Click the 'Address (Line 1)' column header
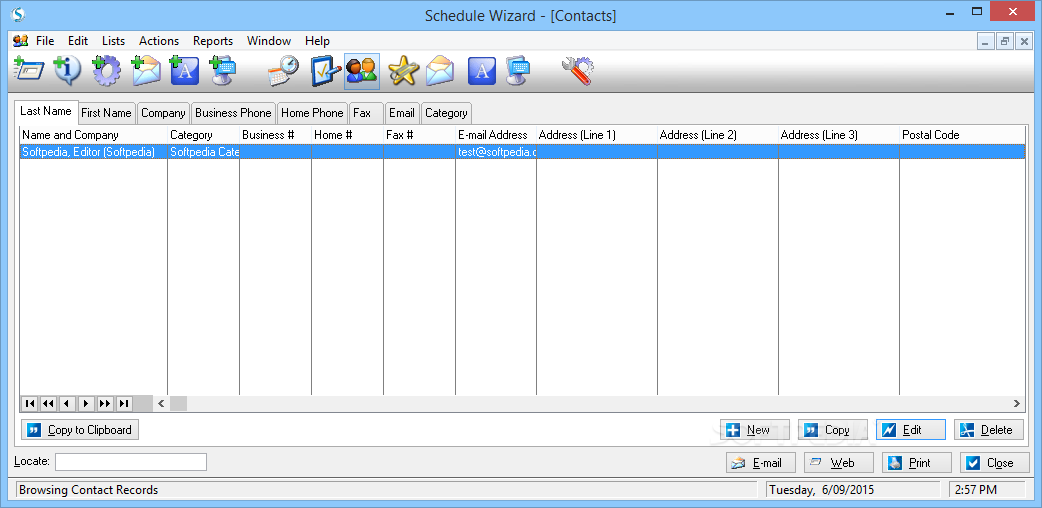This screenshot has height=508, width=1042. coord(597,135)
